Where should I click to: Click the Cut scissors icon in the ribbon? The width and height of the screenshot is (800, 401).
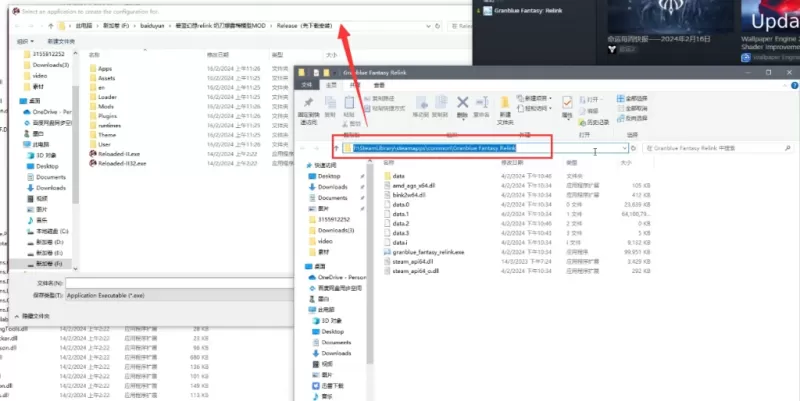click(345, 123)
